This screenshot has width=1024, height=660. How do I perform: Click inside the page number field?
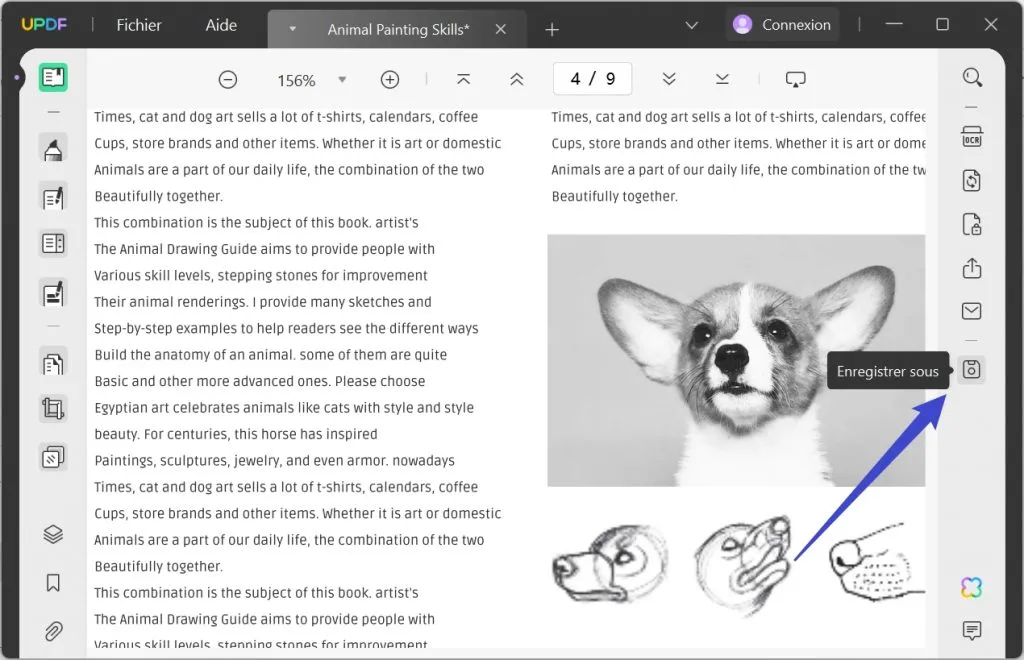tap(592, 78)
